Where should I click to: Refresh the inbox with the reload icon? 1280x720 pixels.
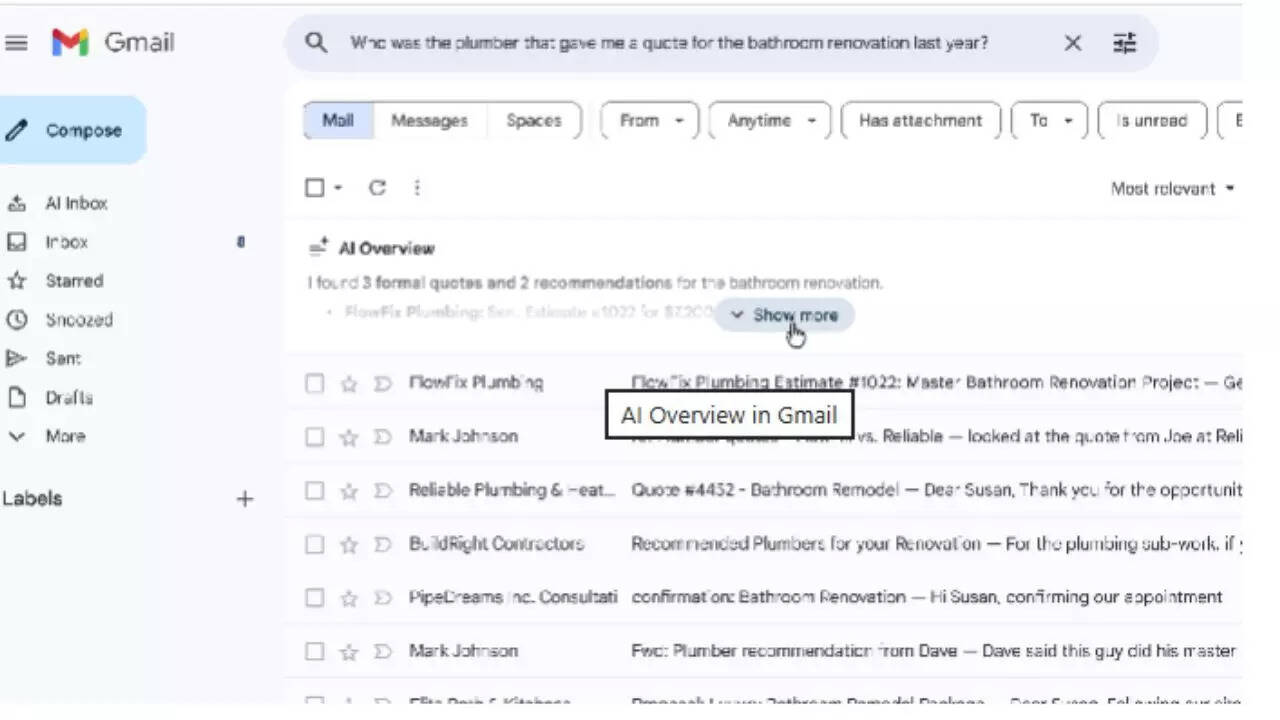(x=377, y=187)
